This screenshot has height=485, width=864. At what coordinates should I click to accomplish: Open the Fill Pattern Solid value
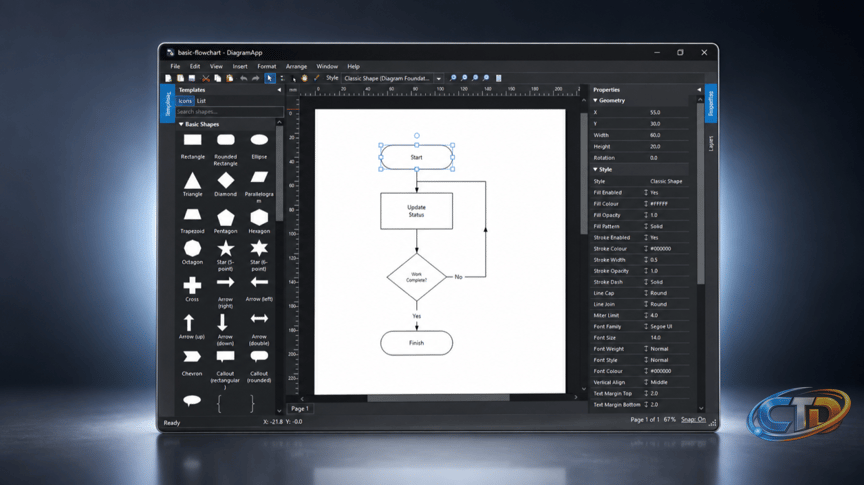(x=656, y=227)
